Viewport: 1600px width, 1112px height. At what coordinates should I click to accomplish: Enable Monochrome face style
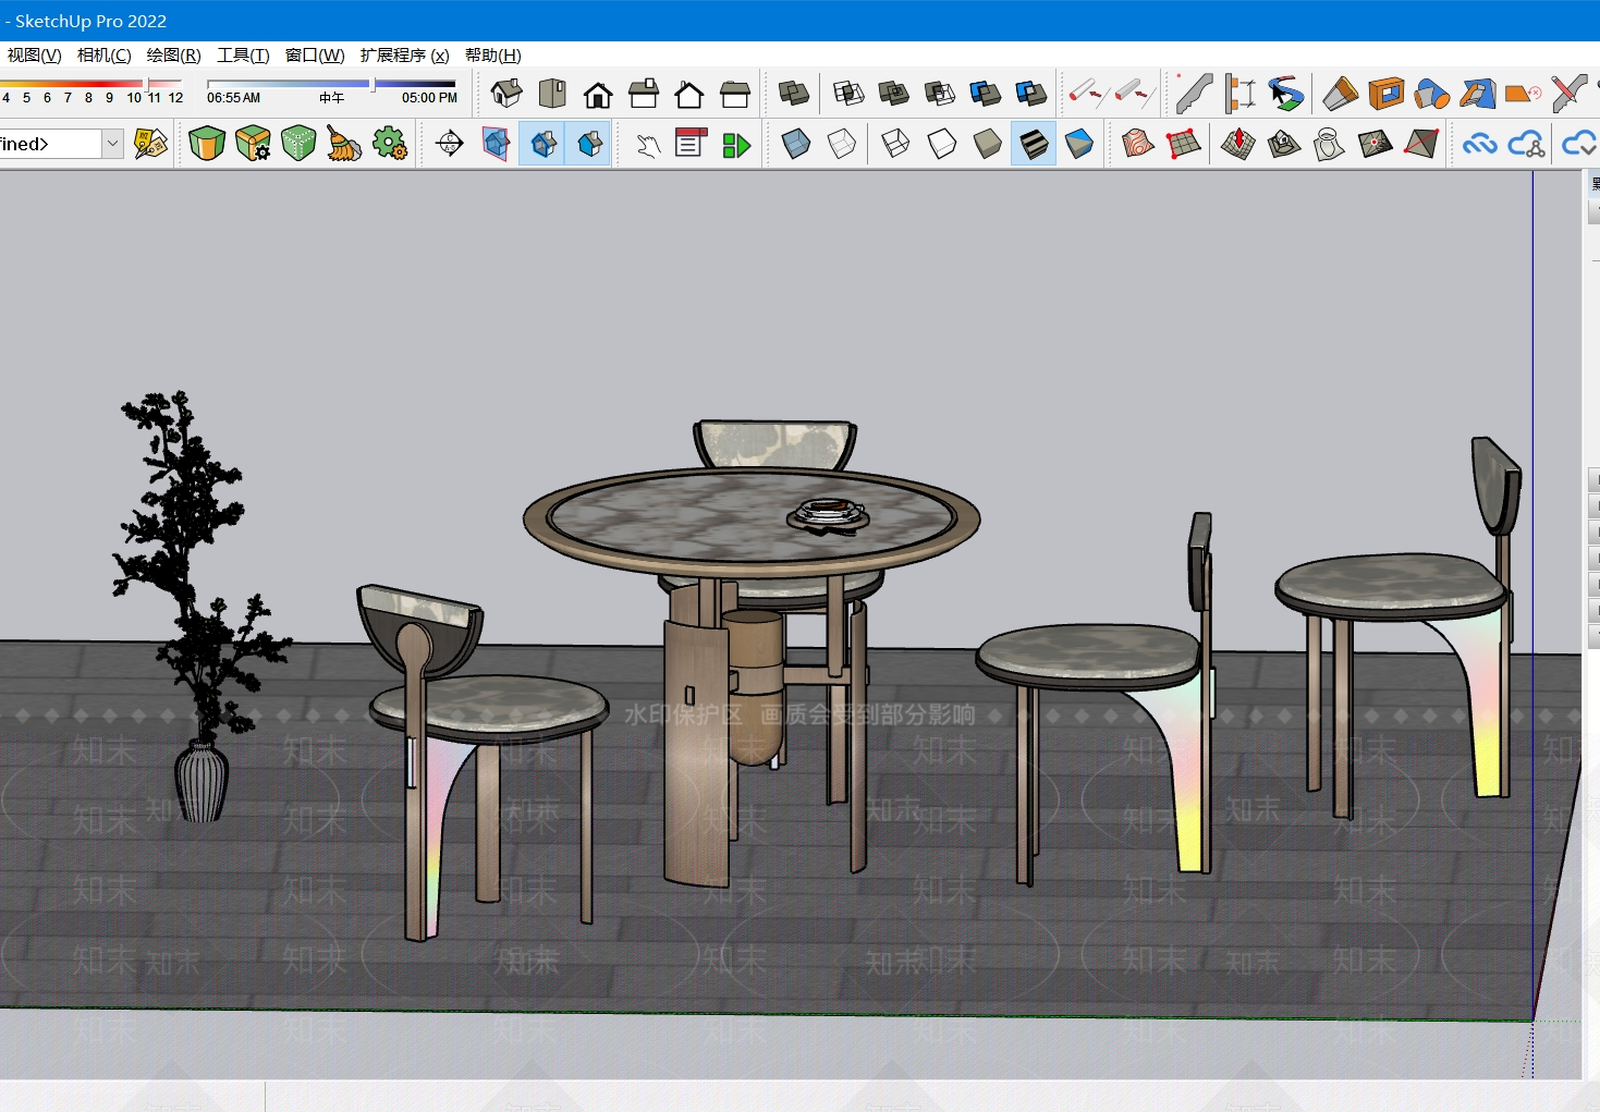(x=1079, y=144)
